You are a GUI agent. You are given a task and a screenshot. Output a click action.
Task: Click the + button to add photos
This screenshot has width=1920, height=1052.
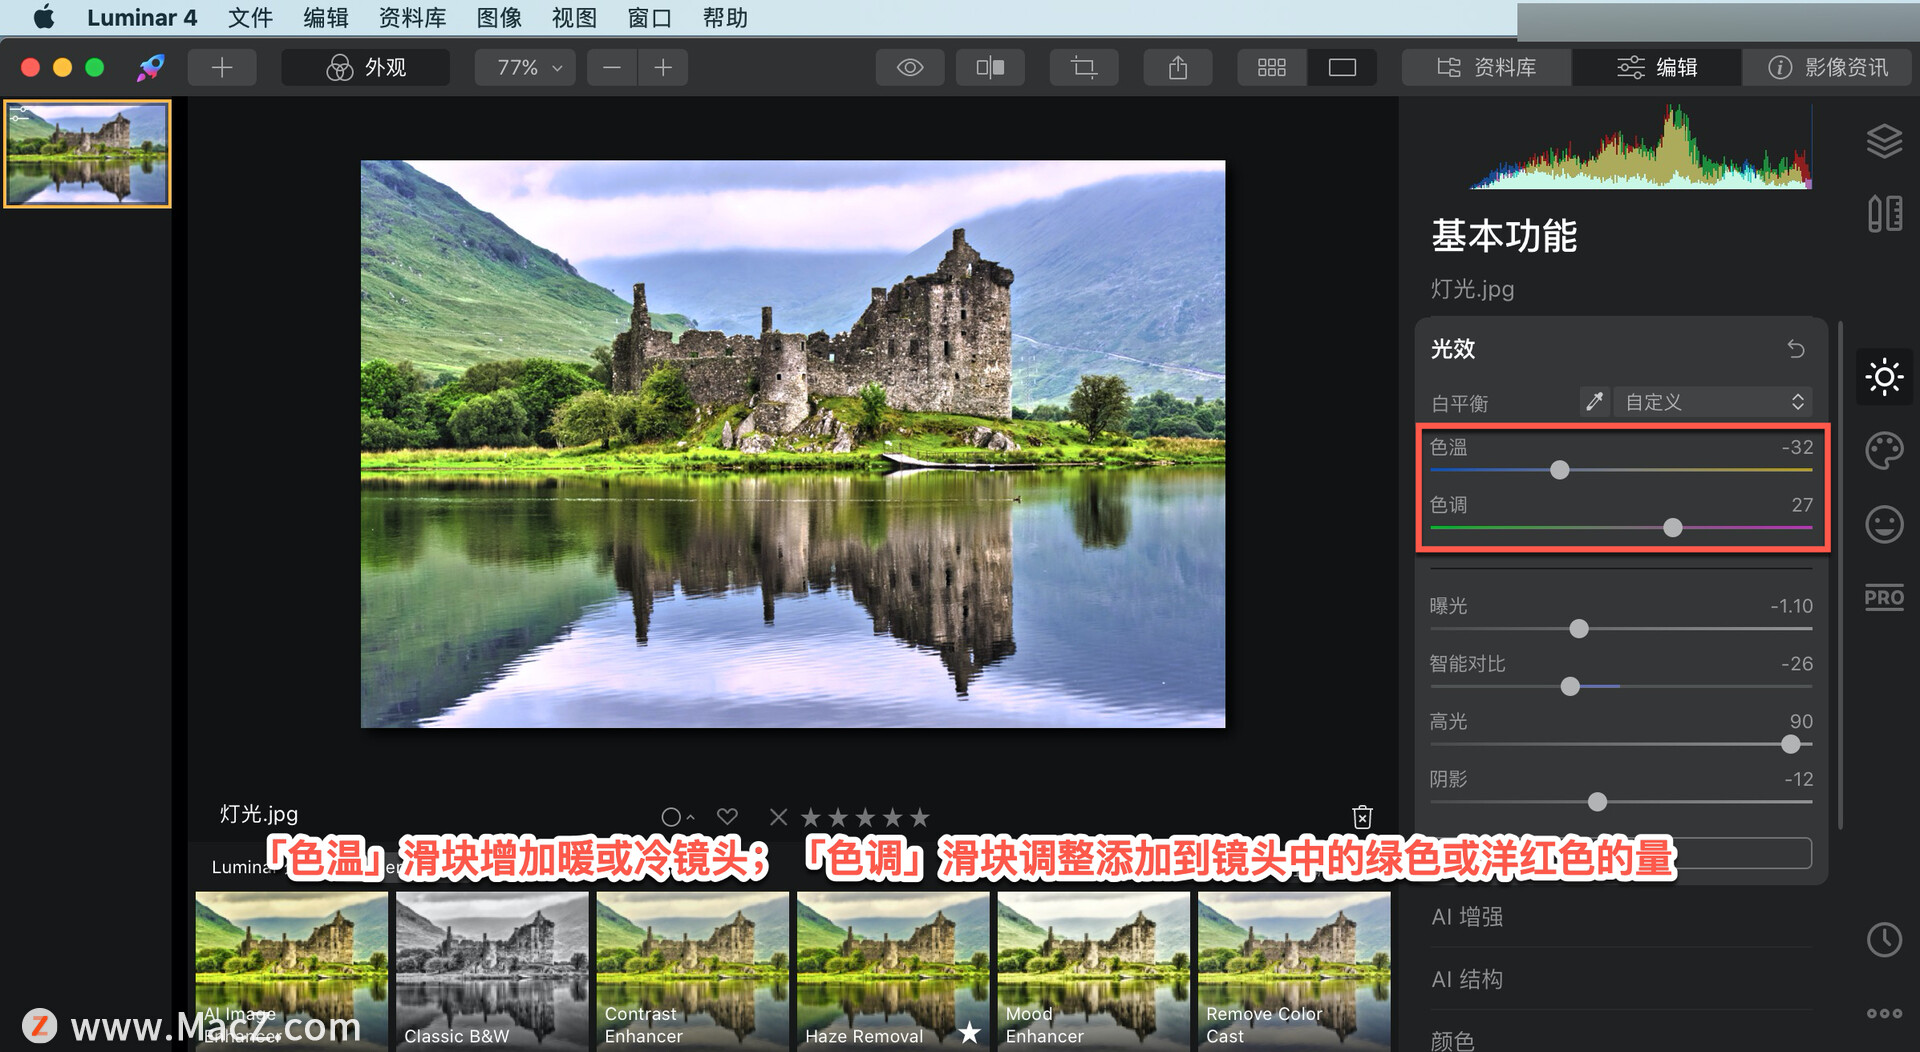222,67
